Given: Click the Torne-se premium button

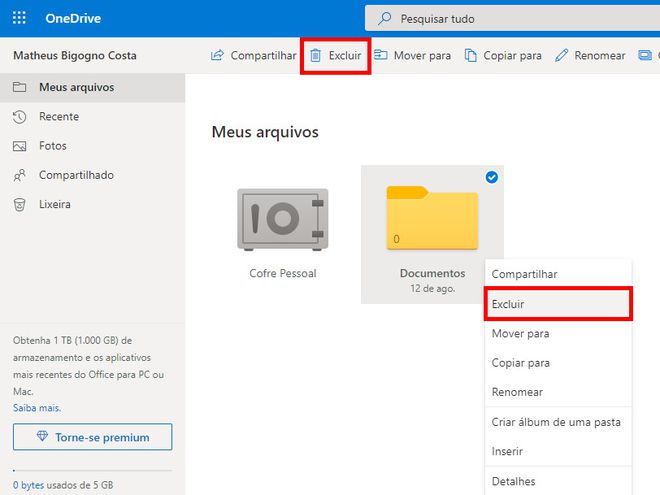Looking at the screenshot, I should (x=93, y=437).
